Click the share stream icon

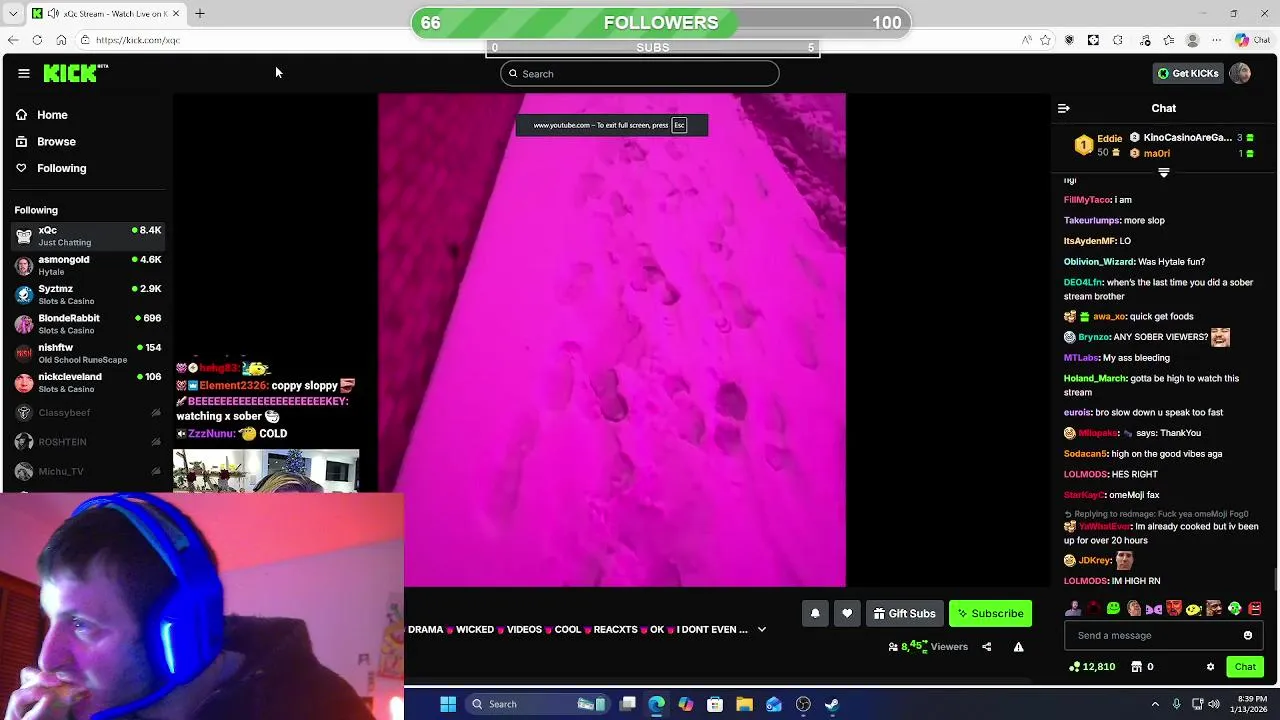click(x=986, y=647)
